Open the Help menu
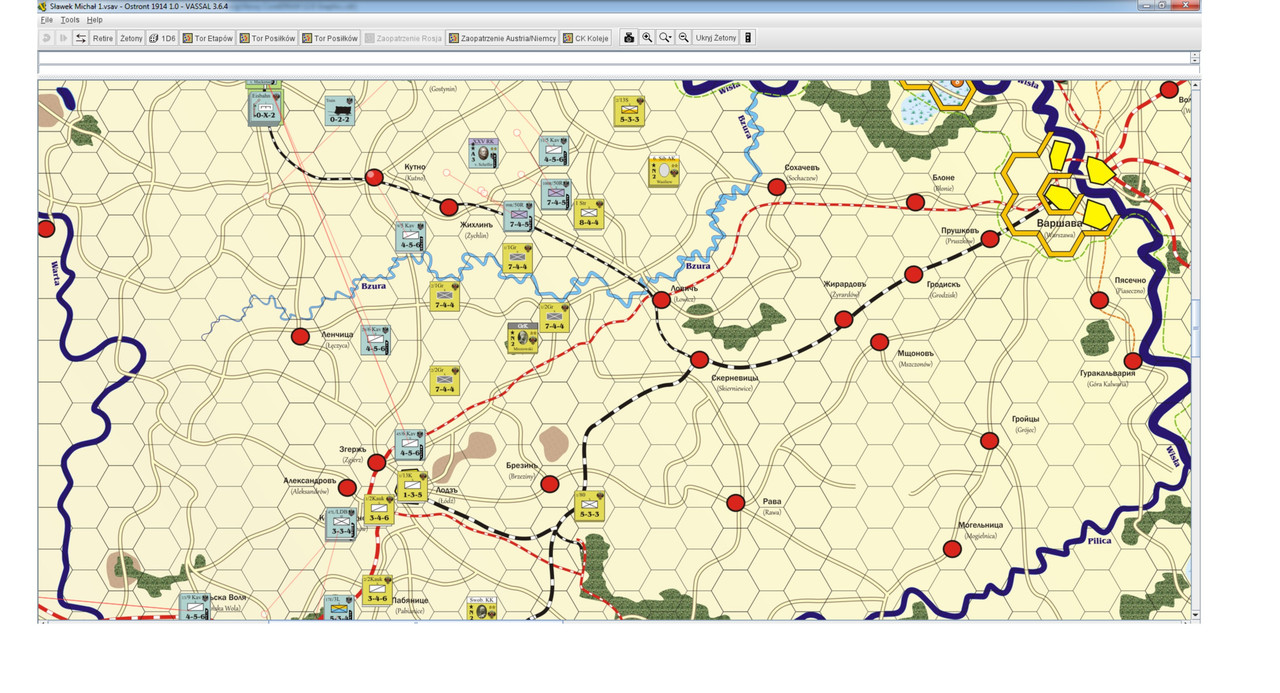This screenshot has width=1280, height=693. pos(95,20)
